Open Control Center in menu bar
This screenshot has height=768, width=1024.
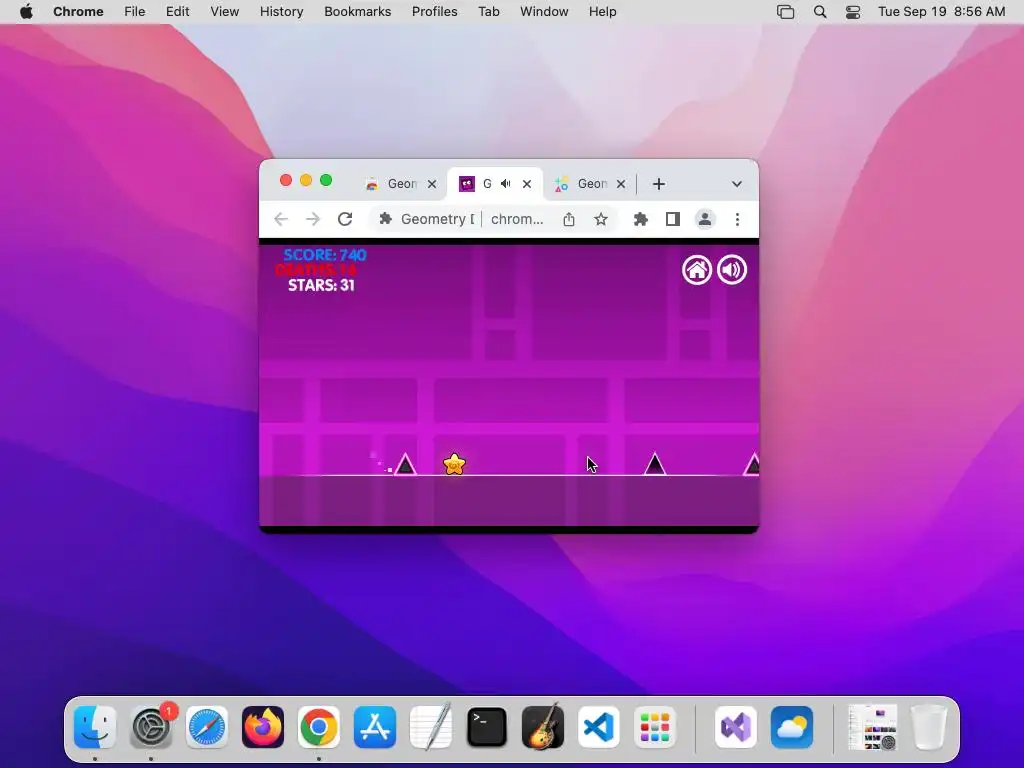tap(853, 12)
